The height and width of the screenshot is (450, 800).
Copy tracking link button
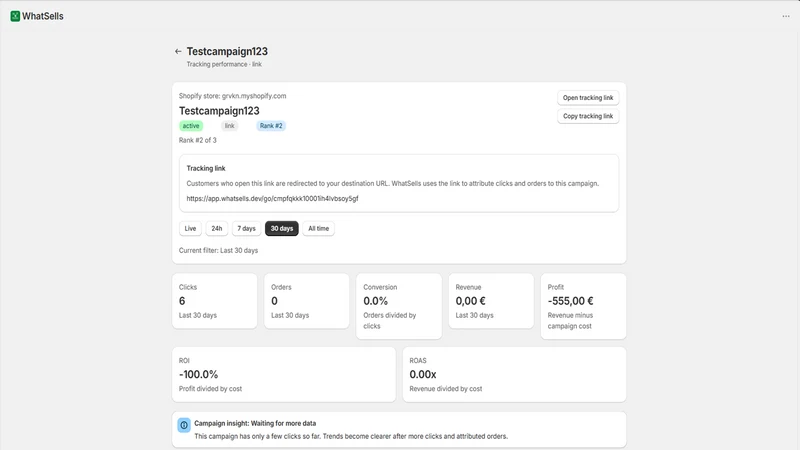click(588, 116)
